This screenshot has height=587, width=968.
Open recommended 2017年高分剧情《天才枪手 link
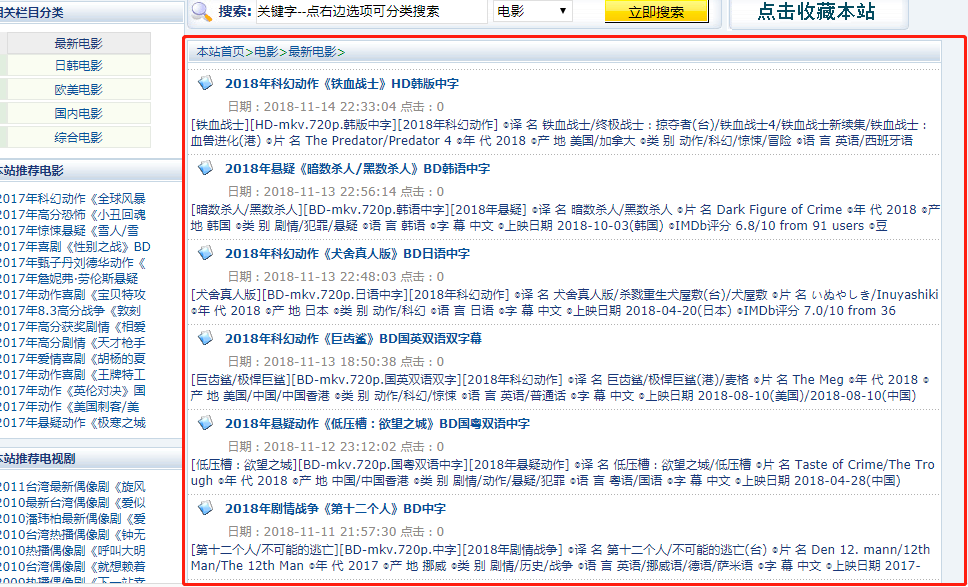(x=72, y=343)
